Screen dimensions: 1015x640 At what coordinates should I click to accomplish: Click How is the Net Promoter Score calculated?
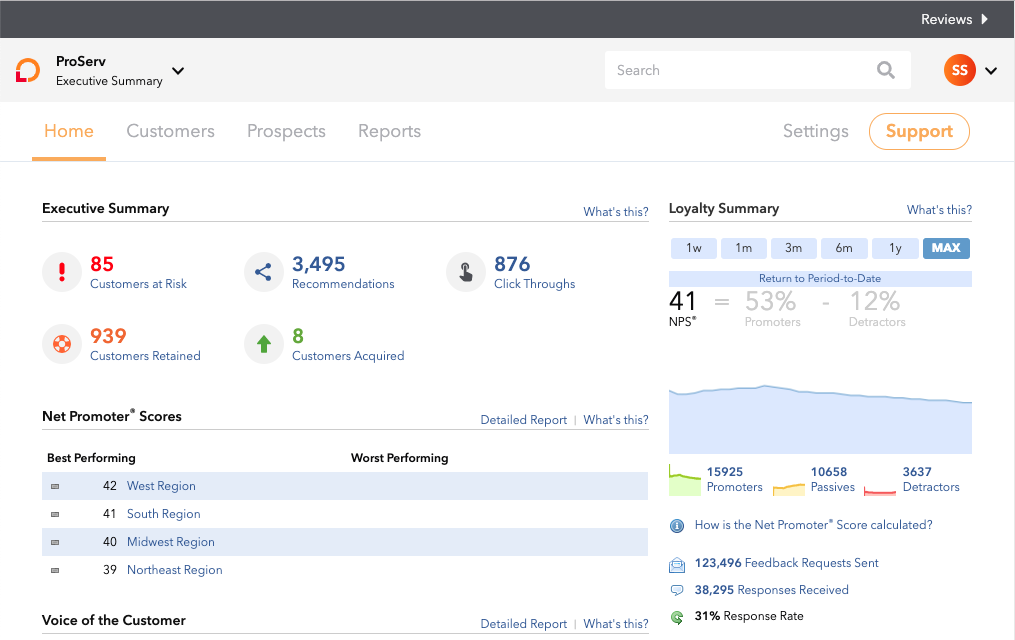pos(814,525)
